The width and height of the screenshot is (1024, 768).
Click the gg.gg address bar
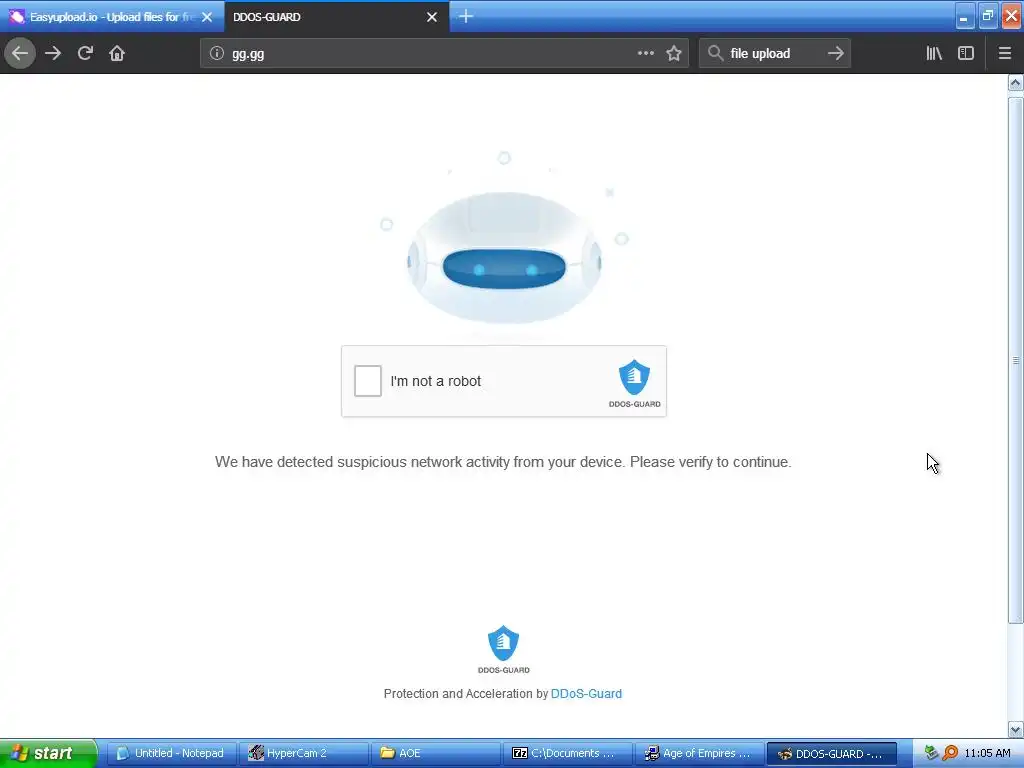[444, 53]
